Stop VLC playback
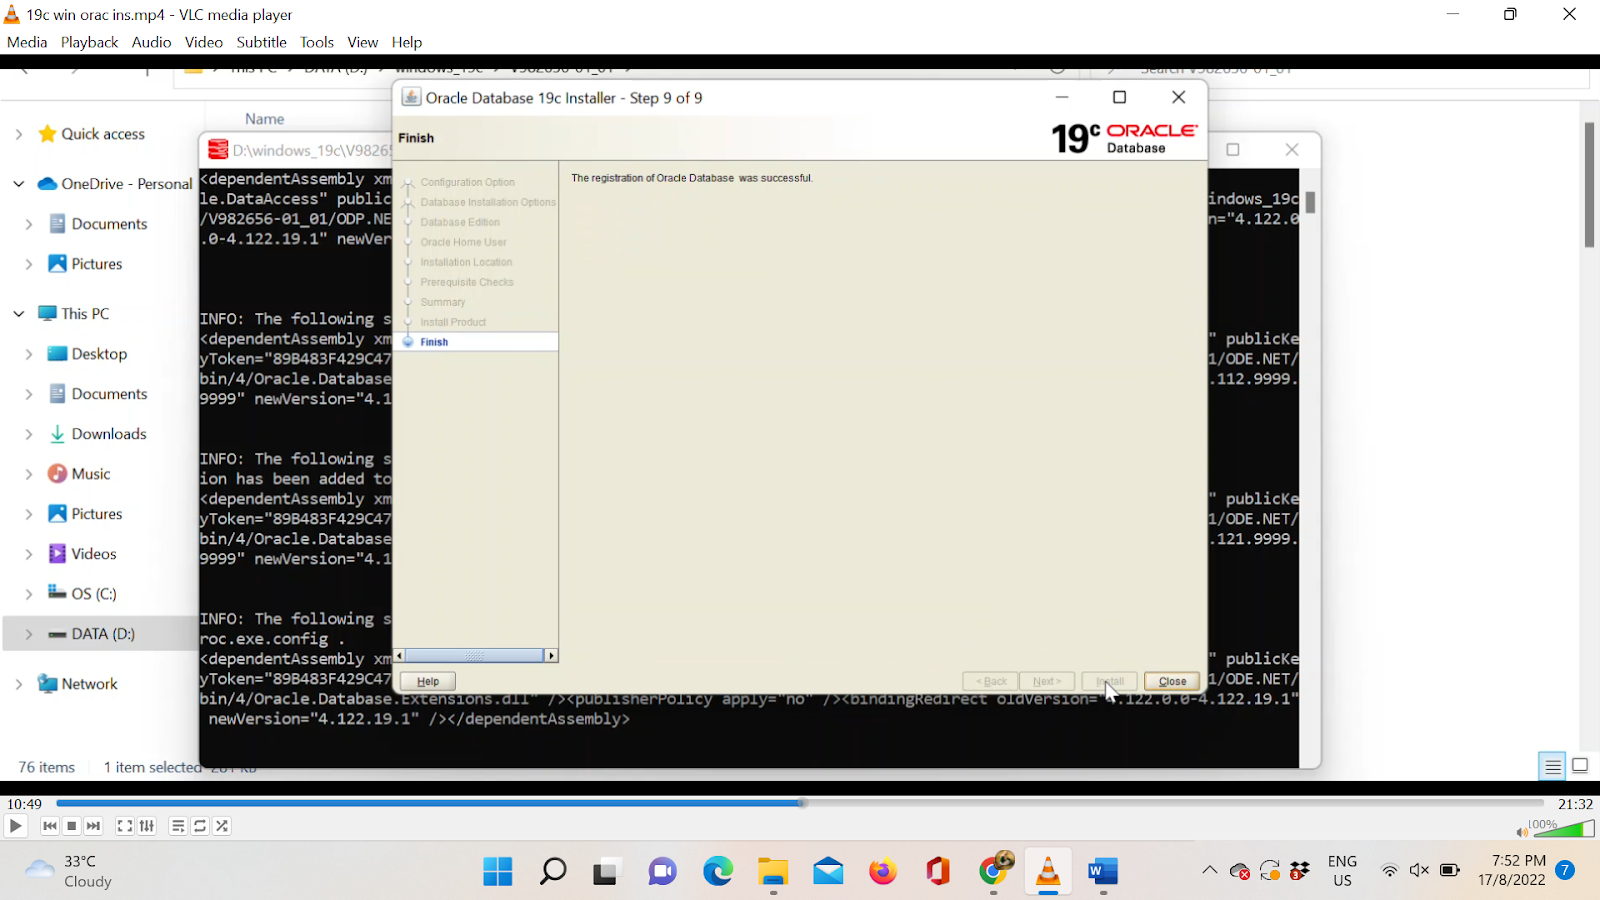The height and width of the screenshot is (900, 1600). pyautogui.click(x=72, y=826)
